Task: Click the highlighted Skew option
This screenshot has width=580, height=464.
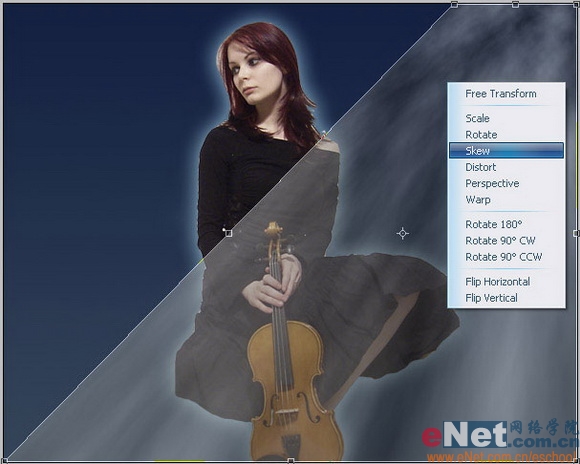Action: click(506, 151)
